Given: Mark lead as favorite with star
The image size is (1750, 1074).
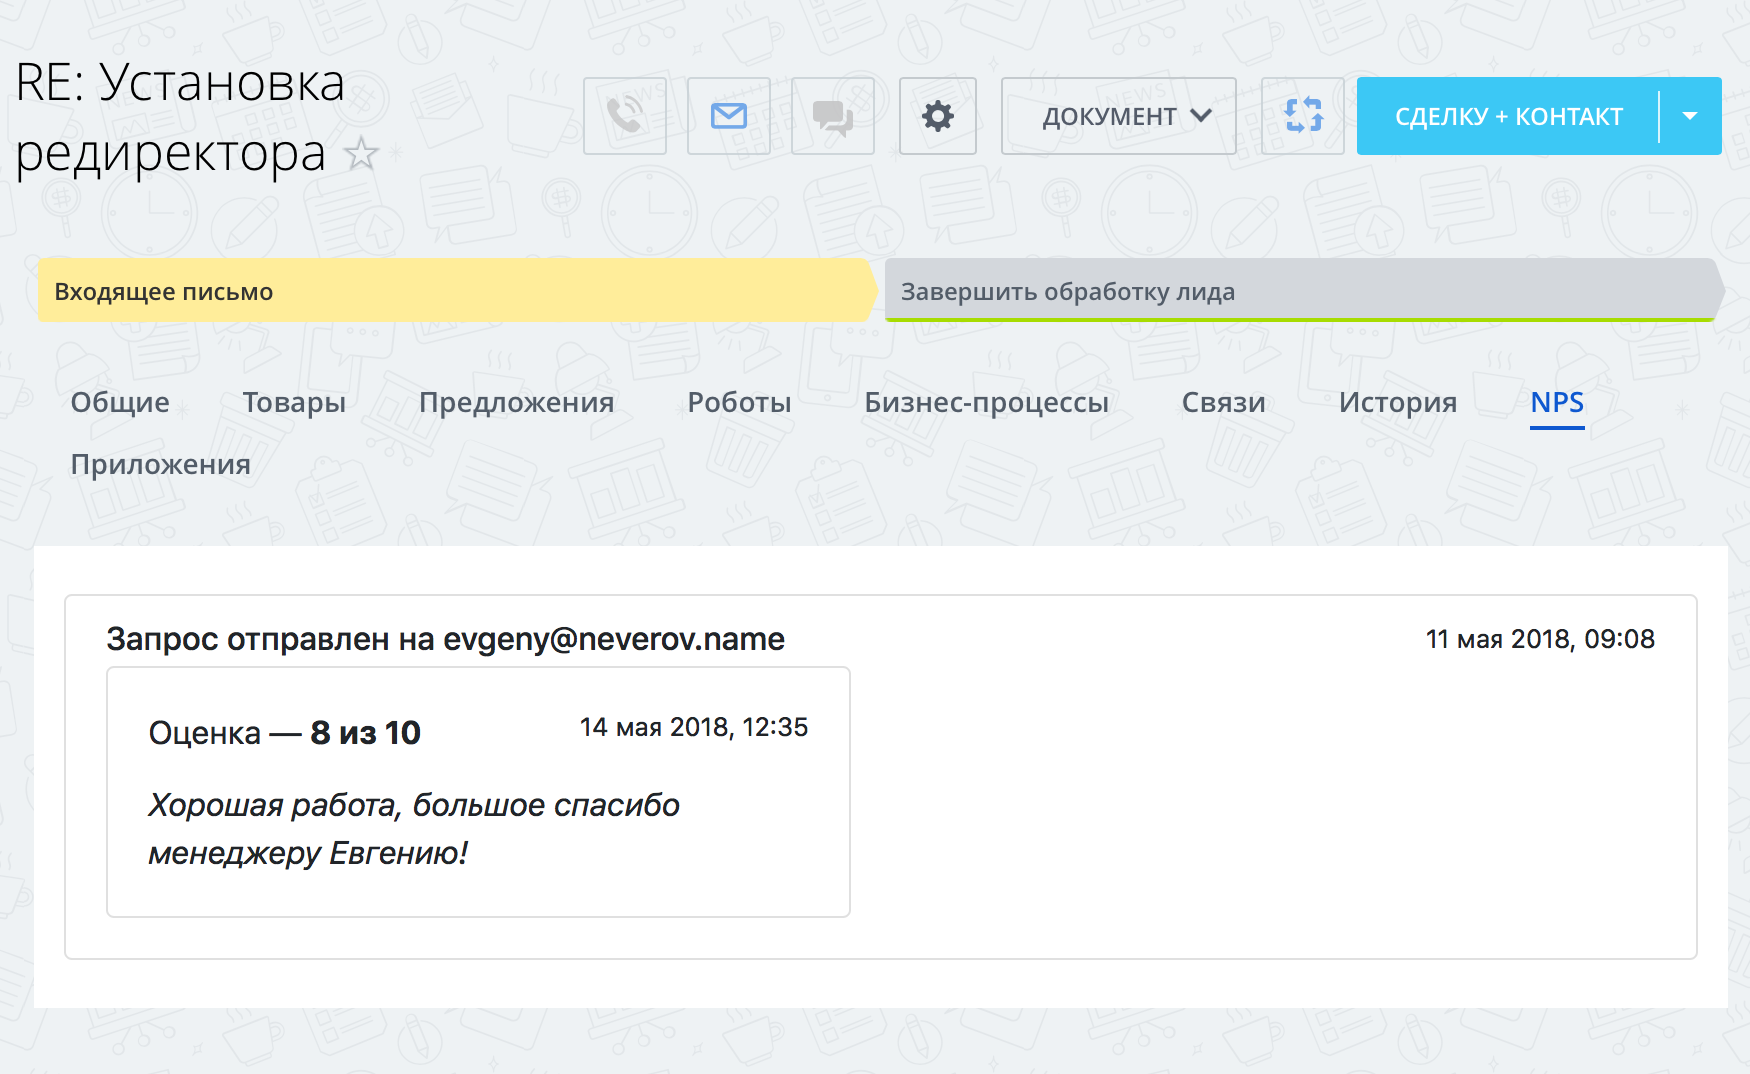Looking at the screenshot, I should [x=361, y=155].
